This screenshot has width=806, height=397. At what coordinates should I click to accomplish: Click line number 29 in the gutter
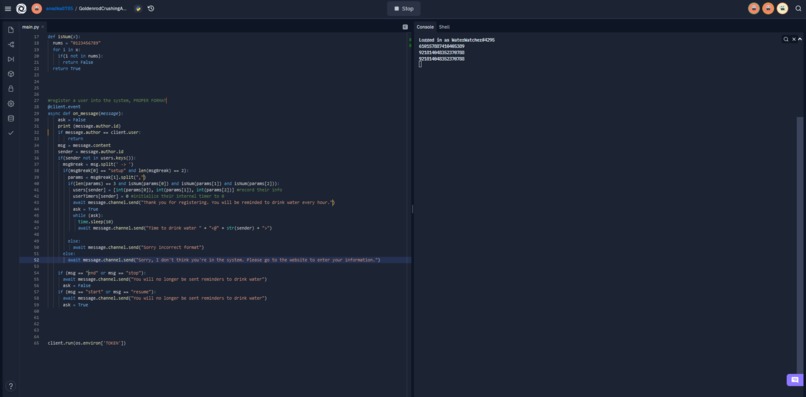click(x=36, y=113)
